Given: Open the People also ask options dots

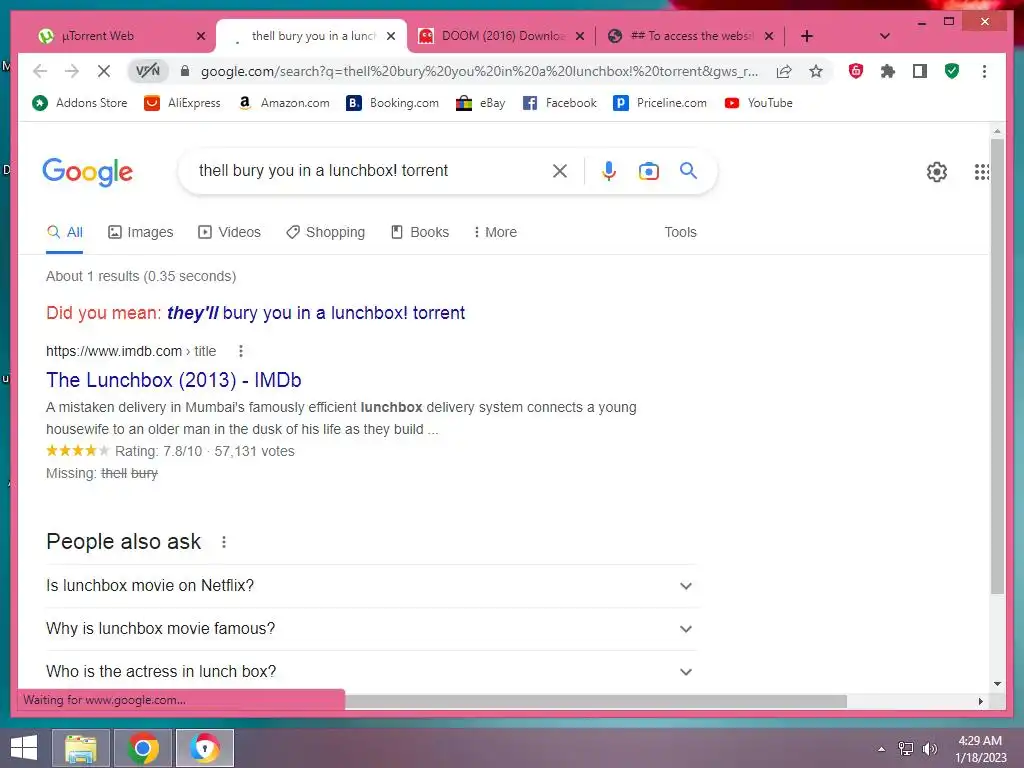Looking at the screenshot, I should [224, 542].
